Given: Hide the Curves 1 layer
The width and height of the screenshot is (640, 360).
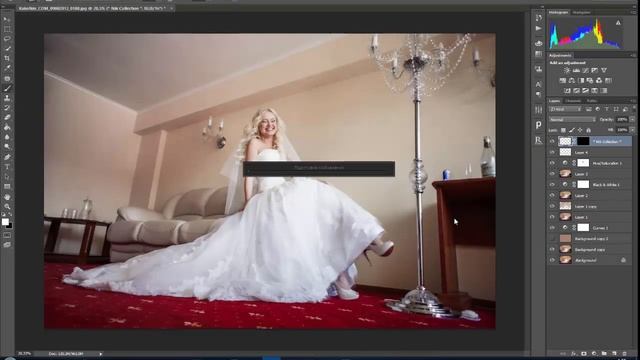Looking at the screenshot, I should click(552, 228).
